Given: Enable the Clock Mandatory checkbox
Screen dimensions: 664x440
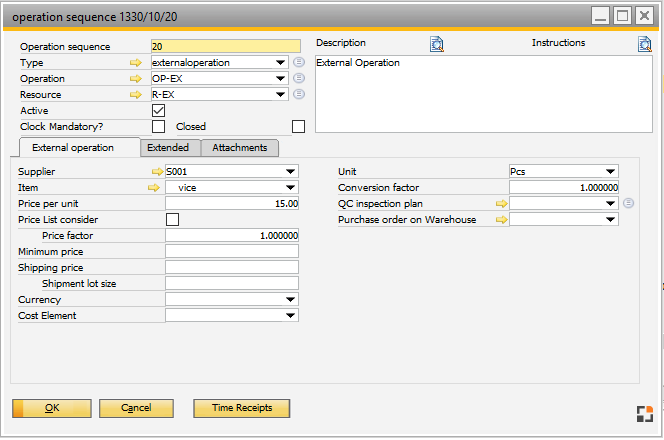Looking at the screenshot, I should click(158, 126).
